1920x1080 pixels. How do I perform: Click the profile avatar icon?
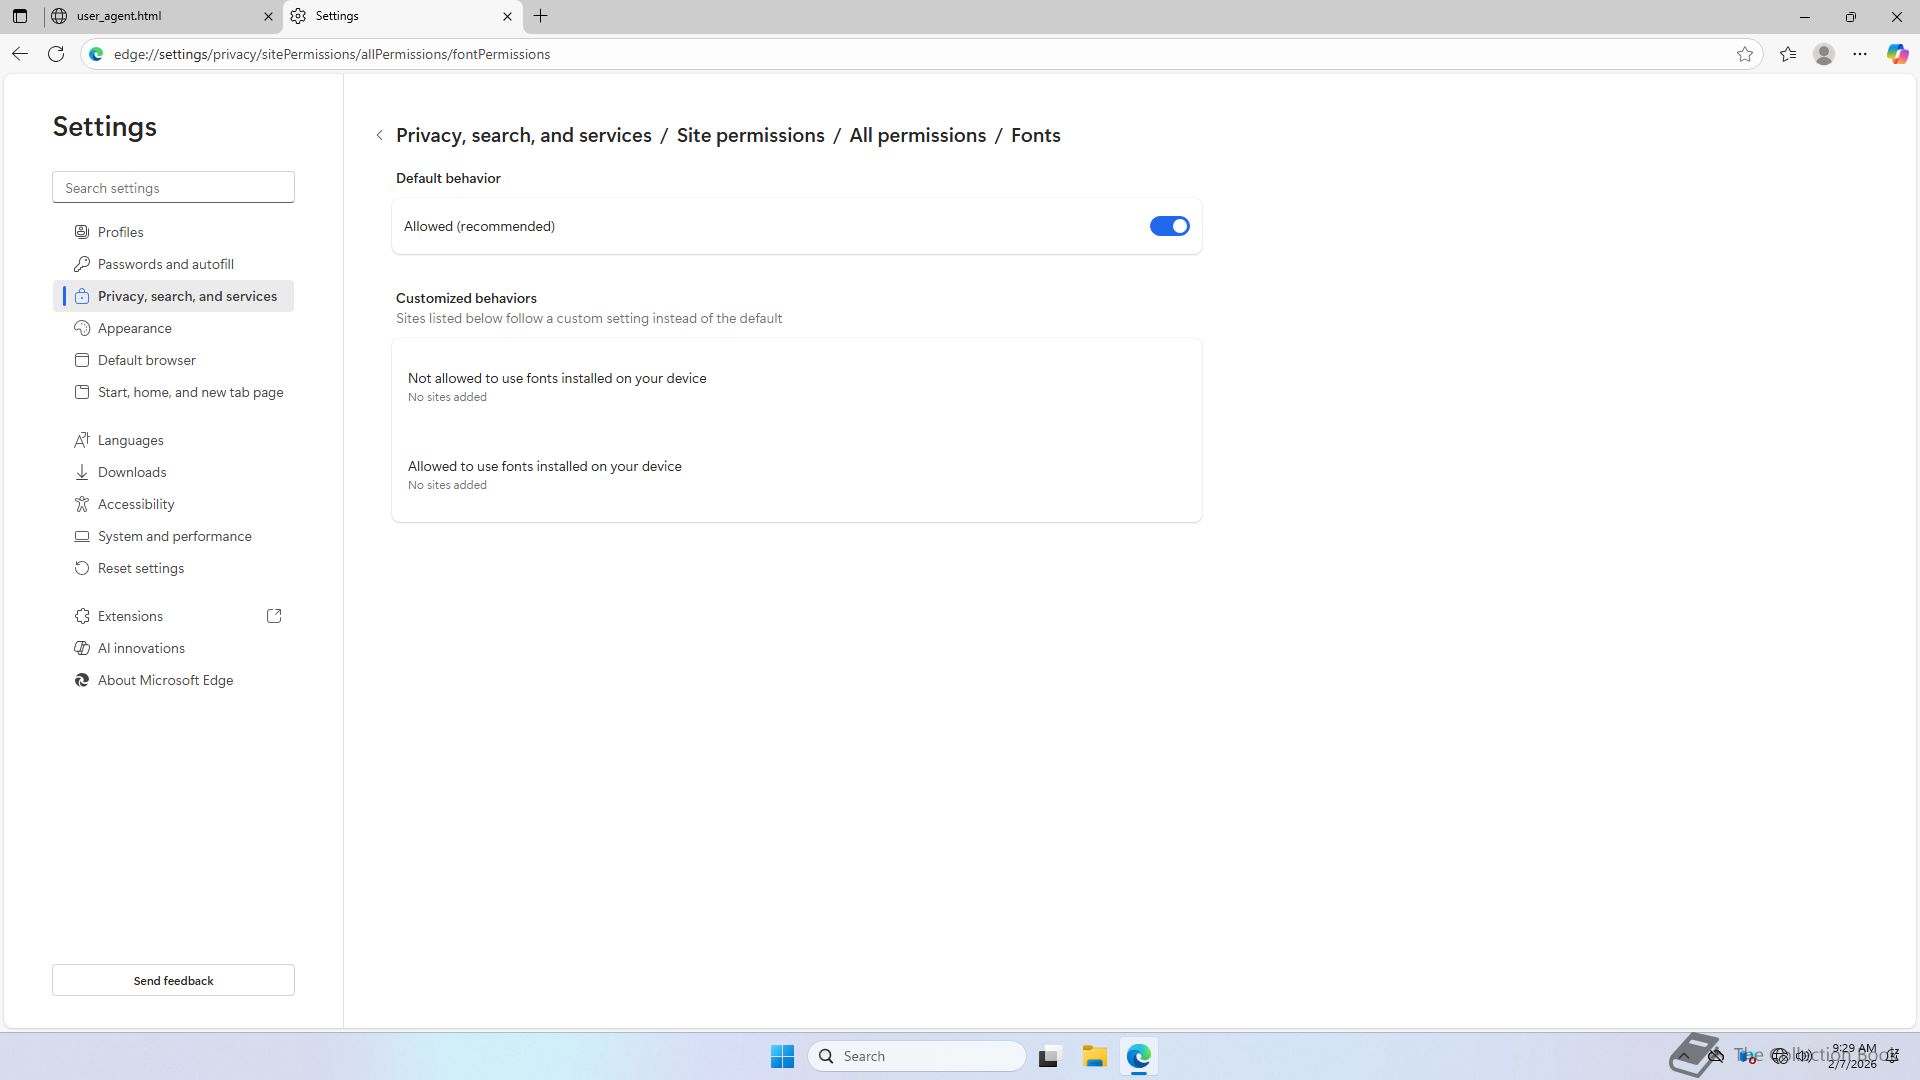(1824, 54)
